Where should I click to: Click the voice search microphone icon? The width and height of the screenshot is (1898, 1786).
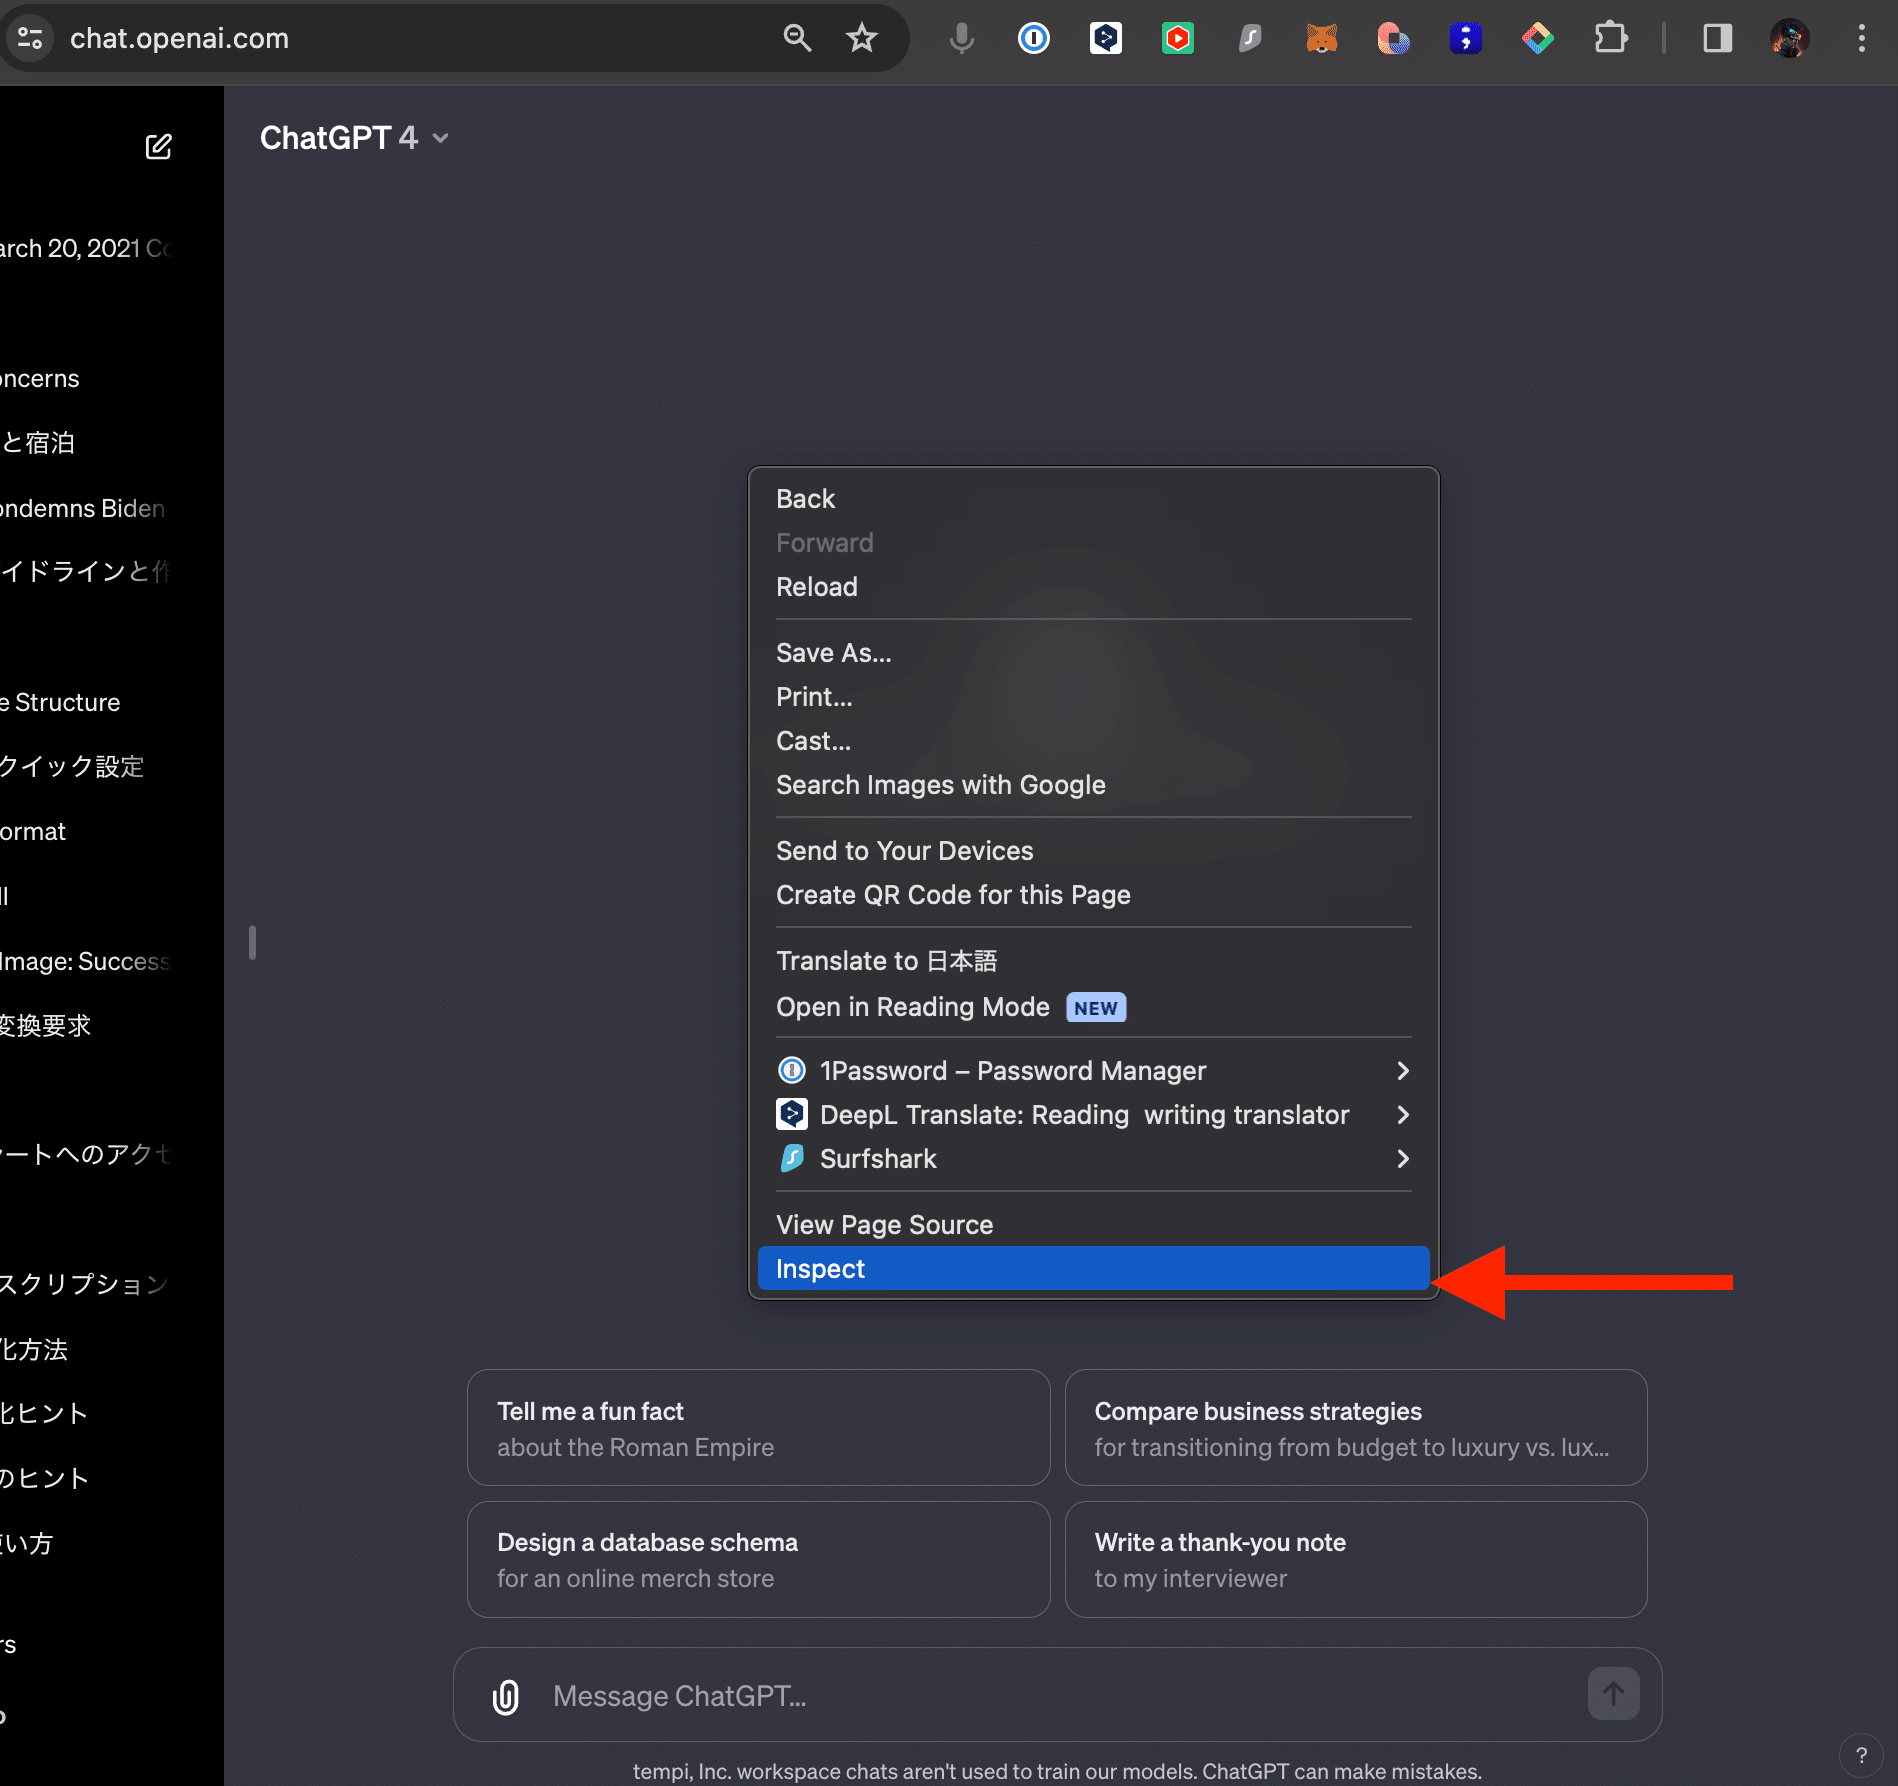[x=961, y=38]
